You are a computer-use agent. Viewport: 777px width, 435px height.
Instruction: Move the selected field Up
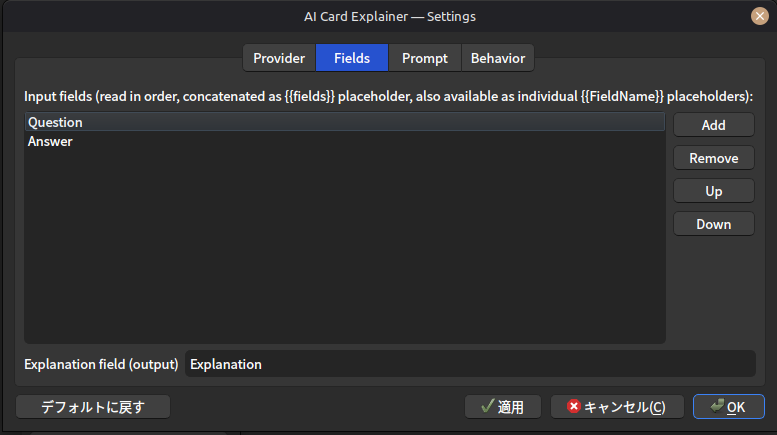[713, 191]
